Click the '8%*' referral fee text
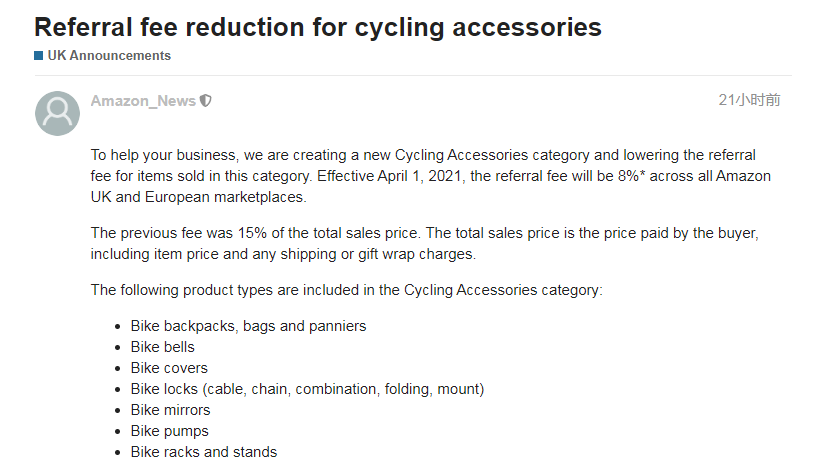The image size is (833, 466). (x=631, y=176)
